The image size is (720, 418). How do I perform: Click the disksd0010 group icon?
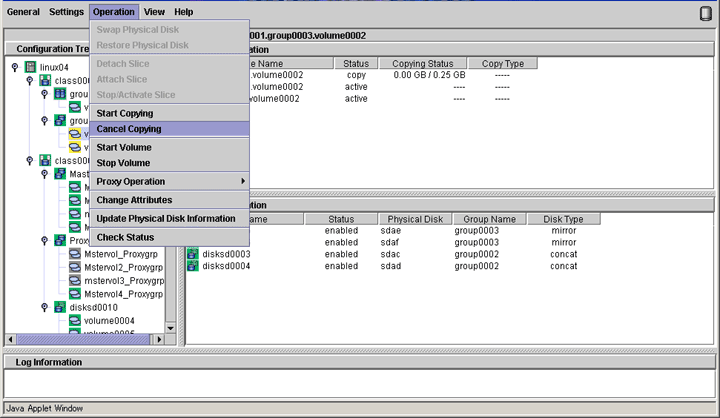click(x=60, y=308)
